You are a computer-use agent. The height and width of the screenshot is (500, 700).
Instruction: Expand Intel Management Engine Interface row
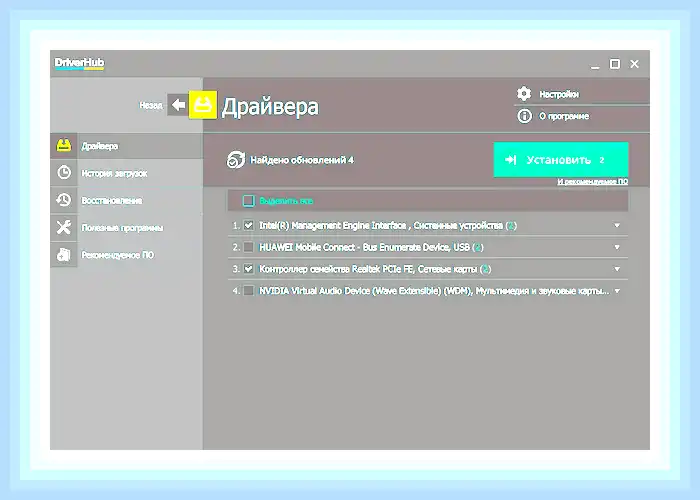pyautogui.click(x=617, y=225)
